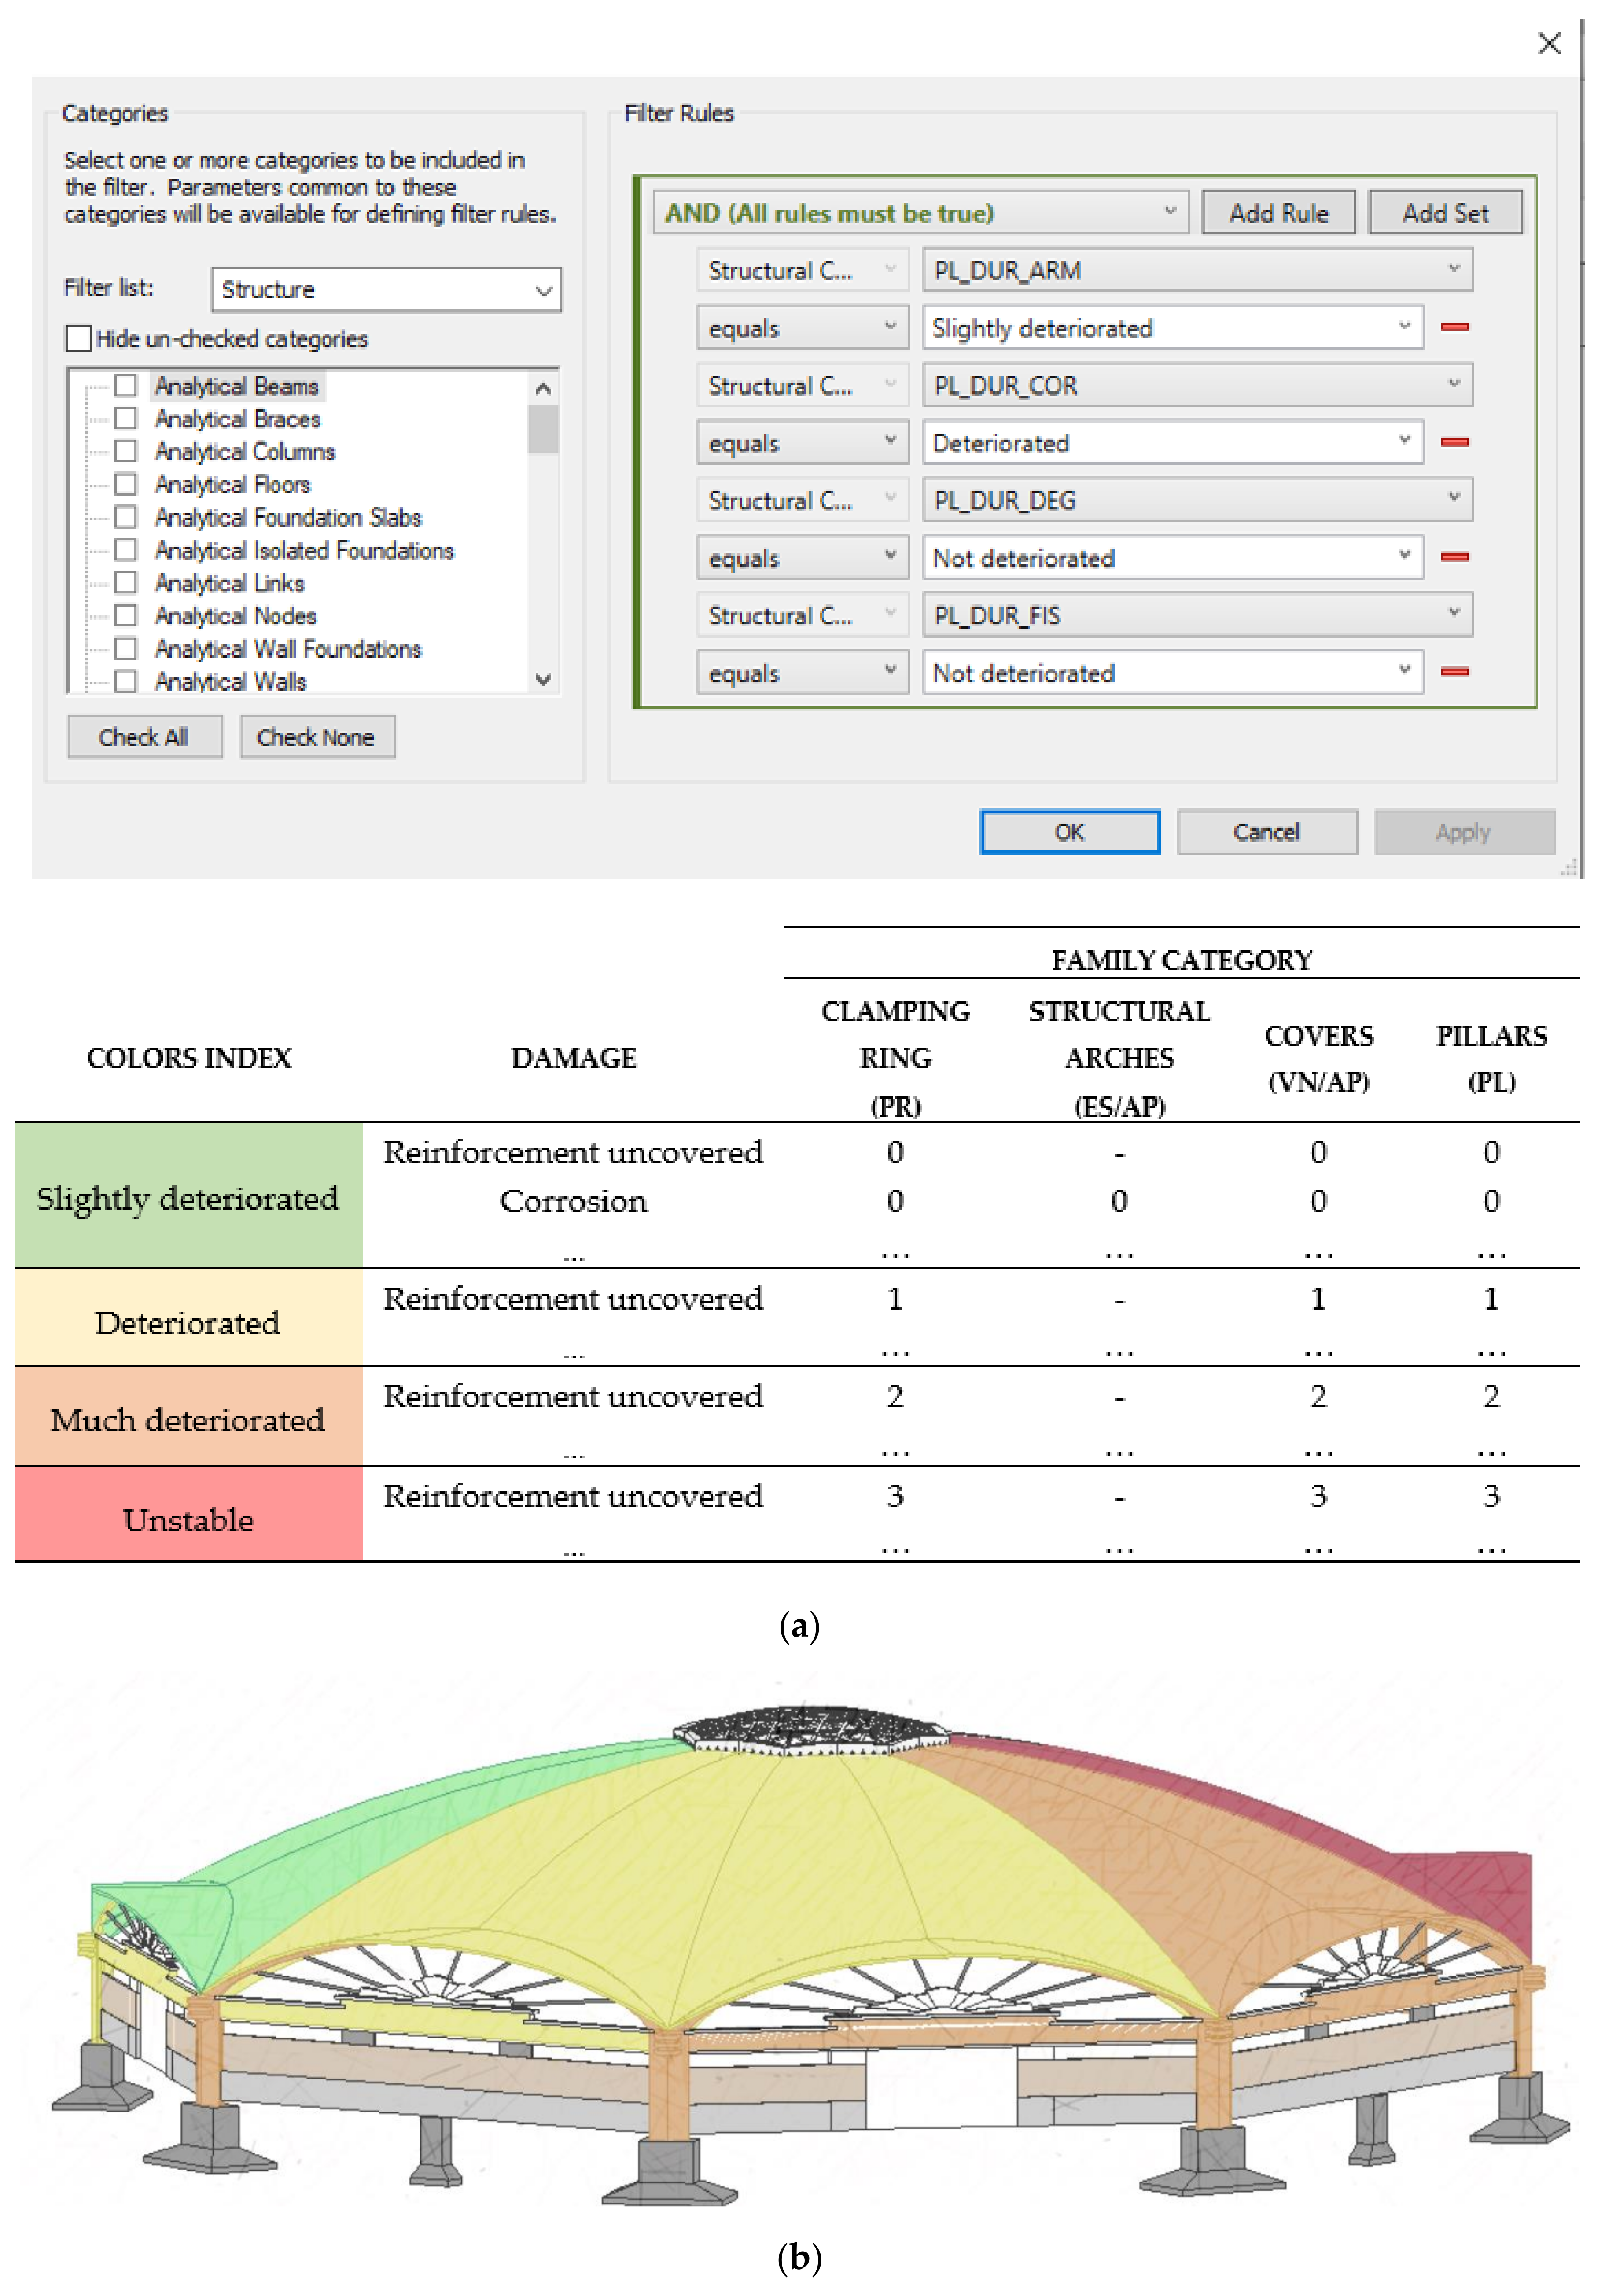Image resolution: width=1620 pixels, height=2296 pixels.
Task: Open the PL_DUR_COR parameter dropdown
Action: click(1196, 385)
